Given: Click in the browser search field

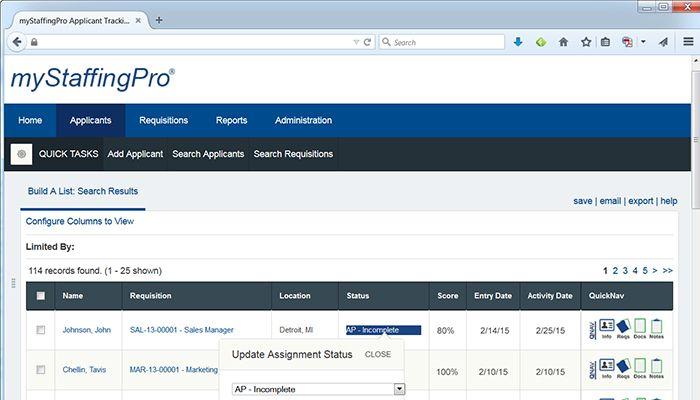Looking at the screenshot, I should coord(442,42).
